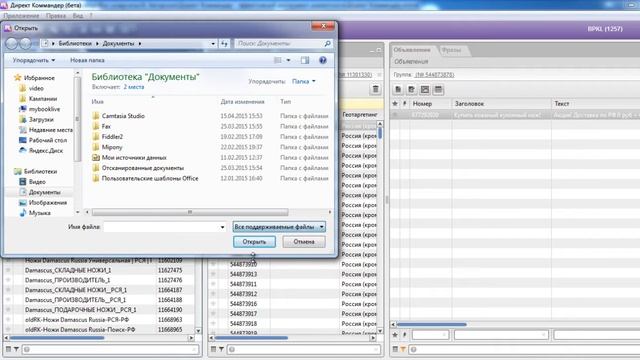Open the view options icon in the dialog toolbar
The image size is (640, 360).
coord(278,60)
